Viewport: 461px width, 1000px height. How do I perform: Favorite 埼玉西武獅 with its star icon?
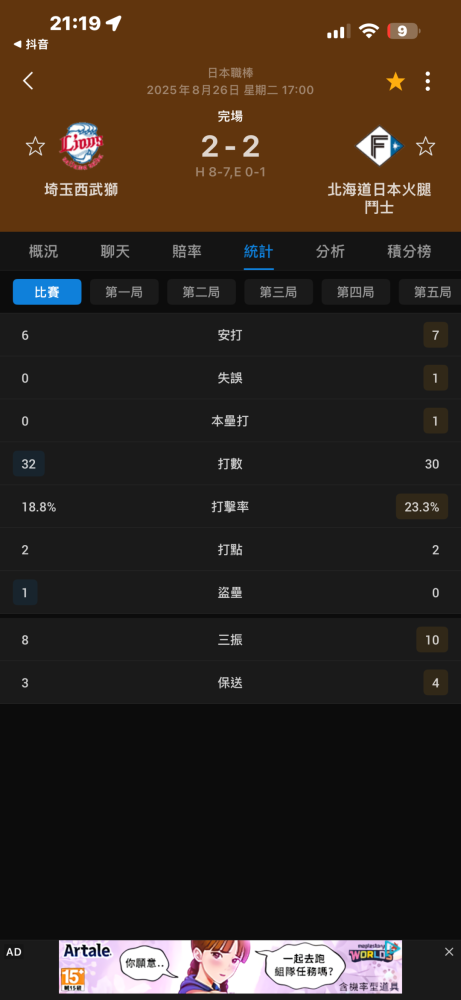35,146
